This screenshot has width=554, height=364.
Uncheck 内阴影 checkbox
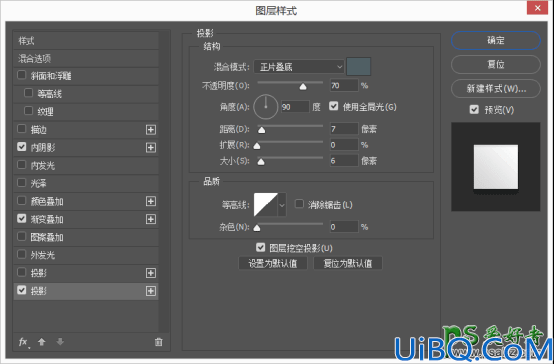(22, 147)
